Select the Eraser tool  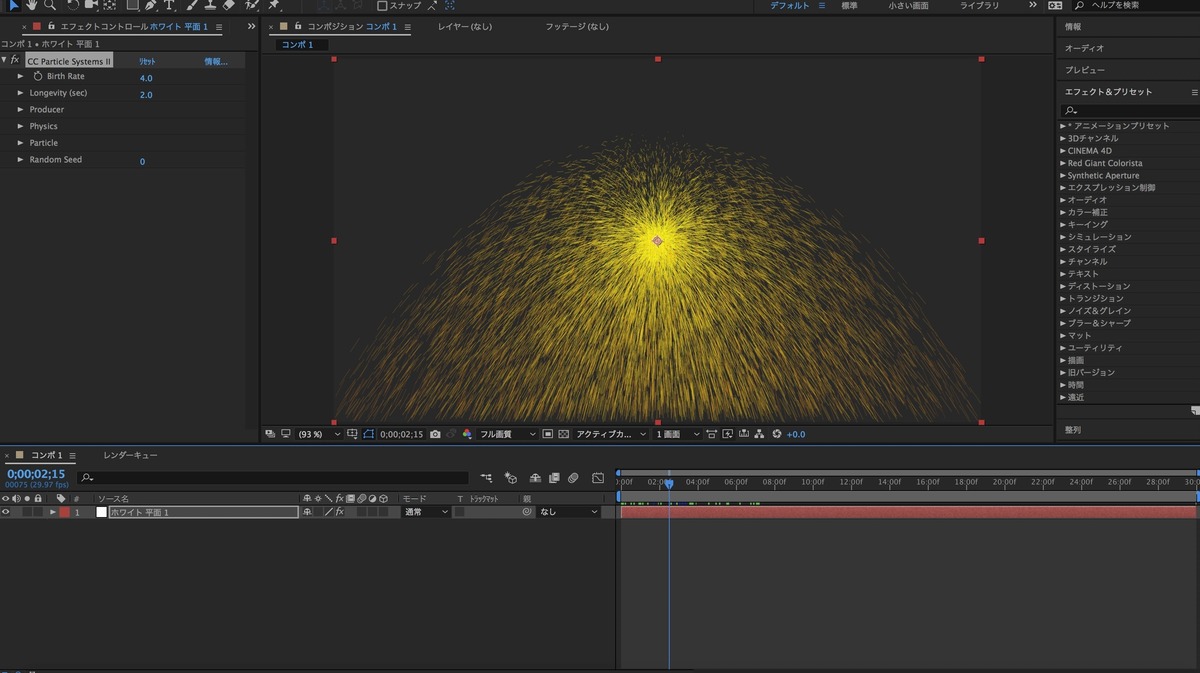228,5
